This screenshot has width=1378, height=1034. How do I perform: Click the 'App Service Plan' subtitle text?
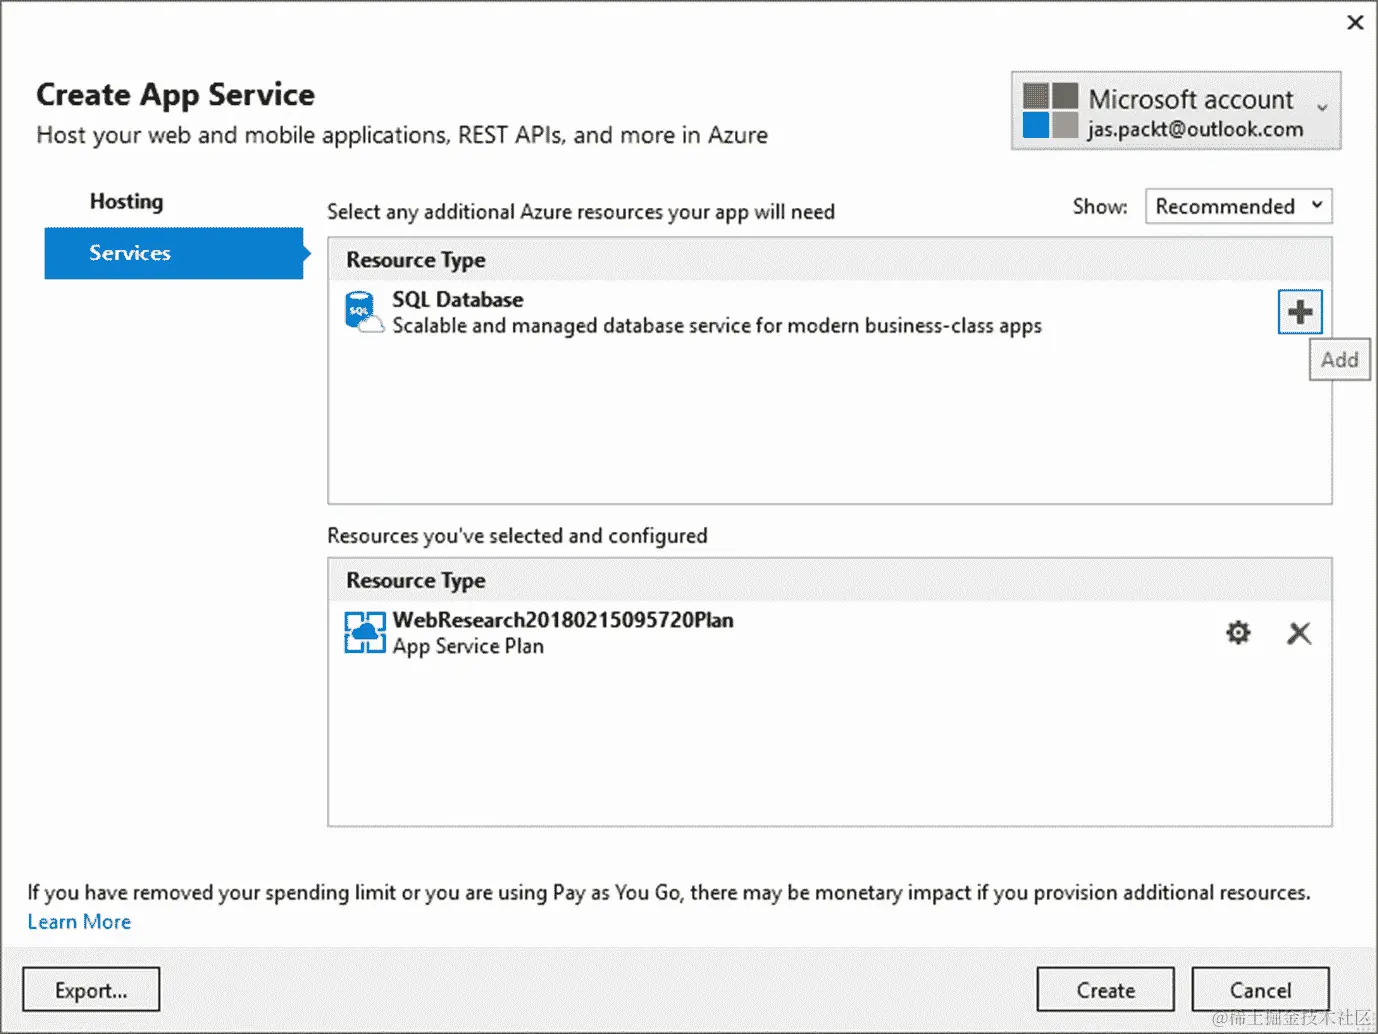468,646
